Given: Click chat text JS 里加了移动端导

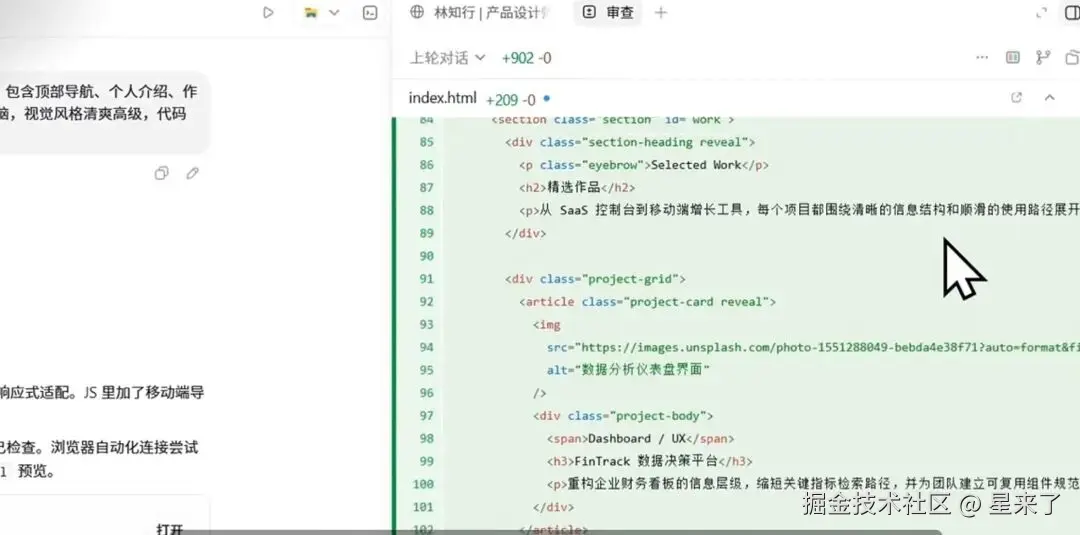Looking at the screenshot, I should click(x=143, y=393).
